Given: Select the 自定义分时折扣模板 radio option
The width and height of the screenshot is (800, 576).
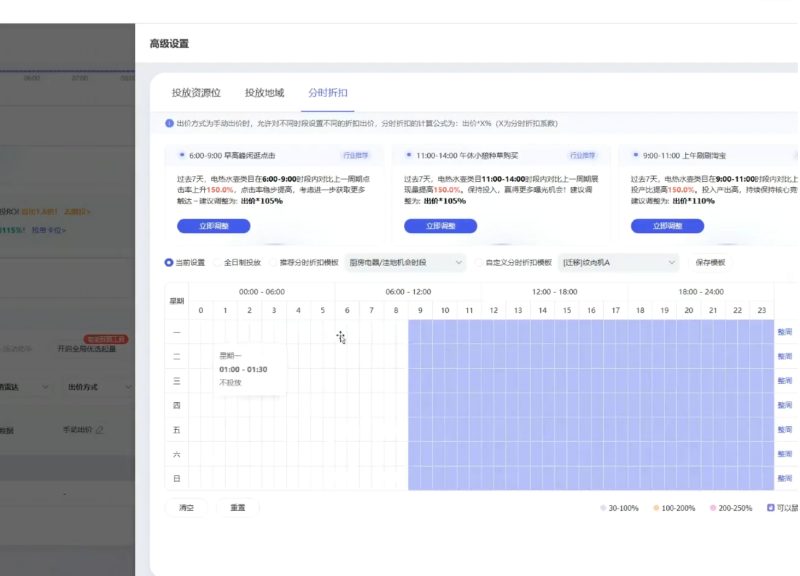Looking at the screenshot, I should [479, 263].
